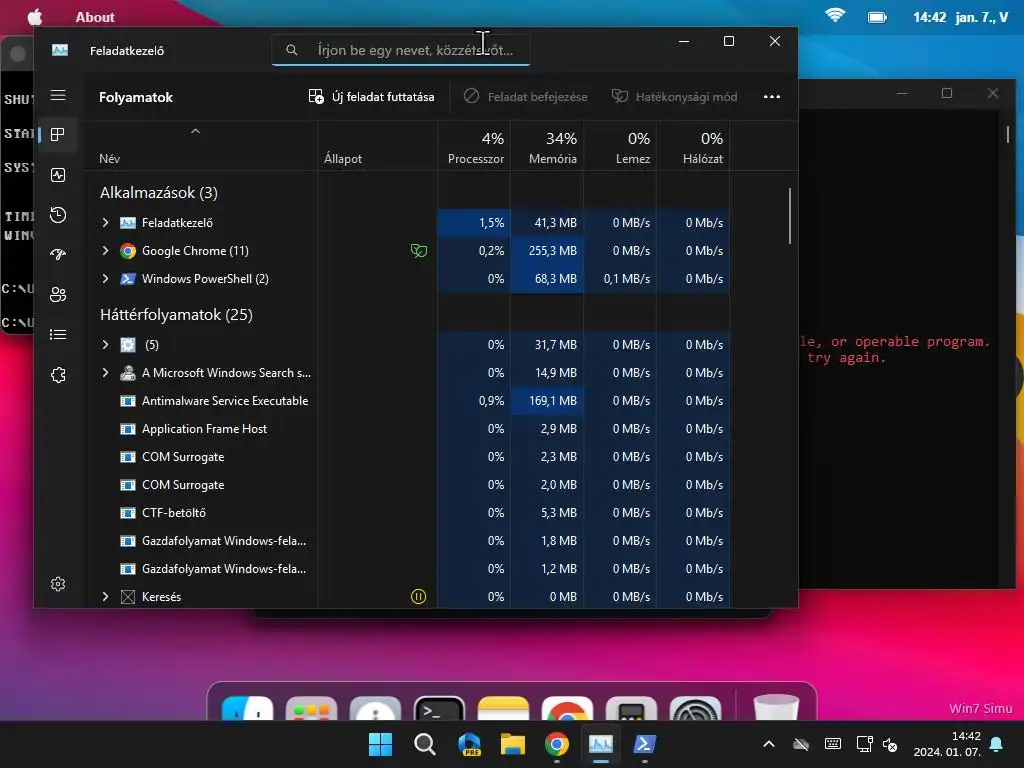Open the Task Manager hamburger navigation menu

click(58, 95)
